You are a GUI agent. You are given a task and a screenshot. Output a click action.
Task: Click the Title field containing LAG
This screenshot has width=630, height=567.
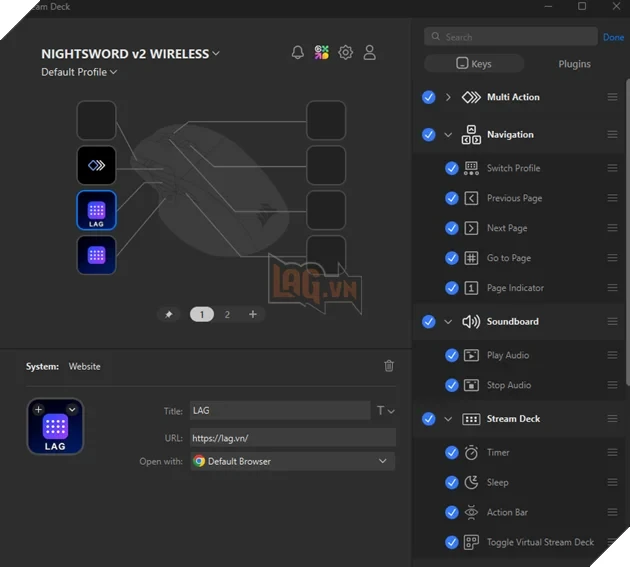[280, 410]
